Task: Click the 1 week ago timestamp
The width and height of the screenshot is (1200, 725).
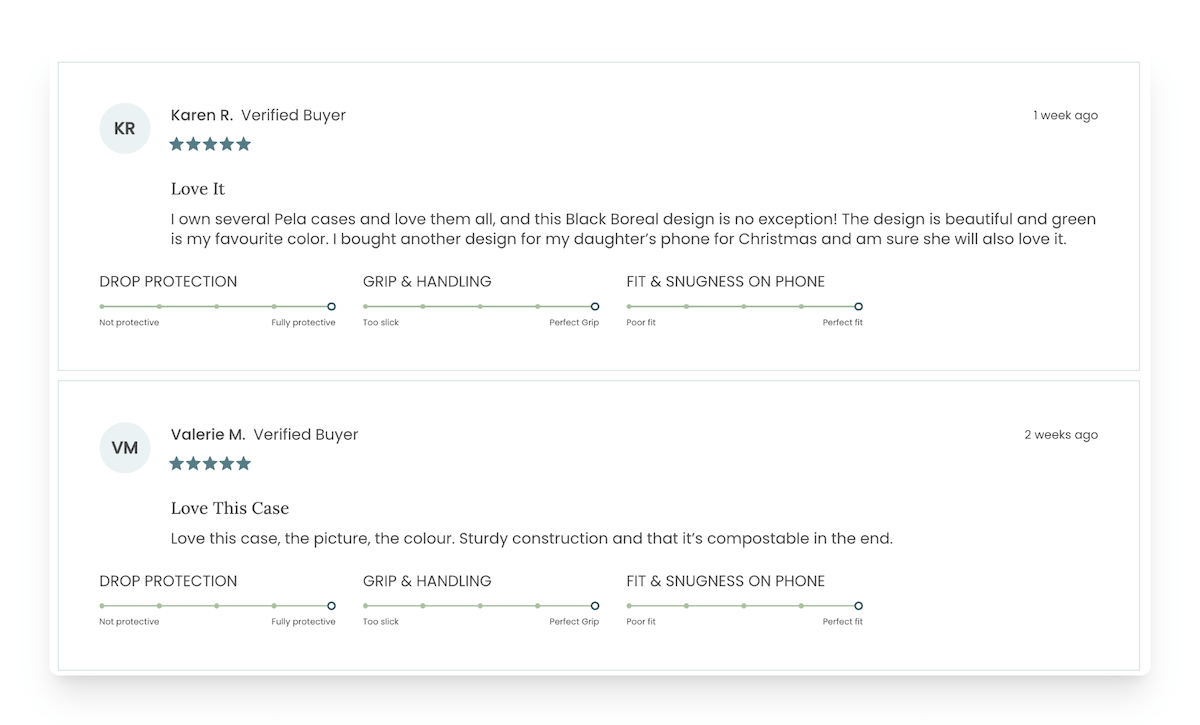Action: tap(1066, 115)
